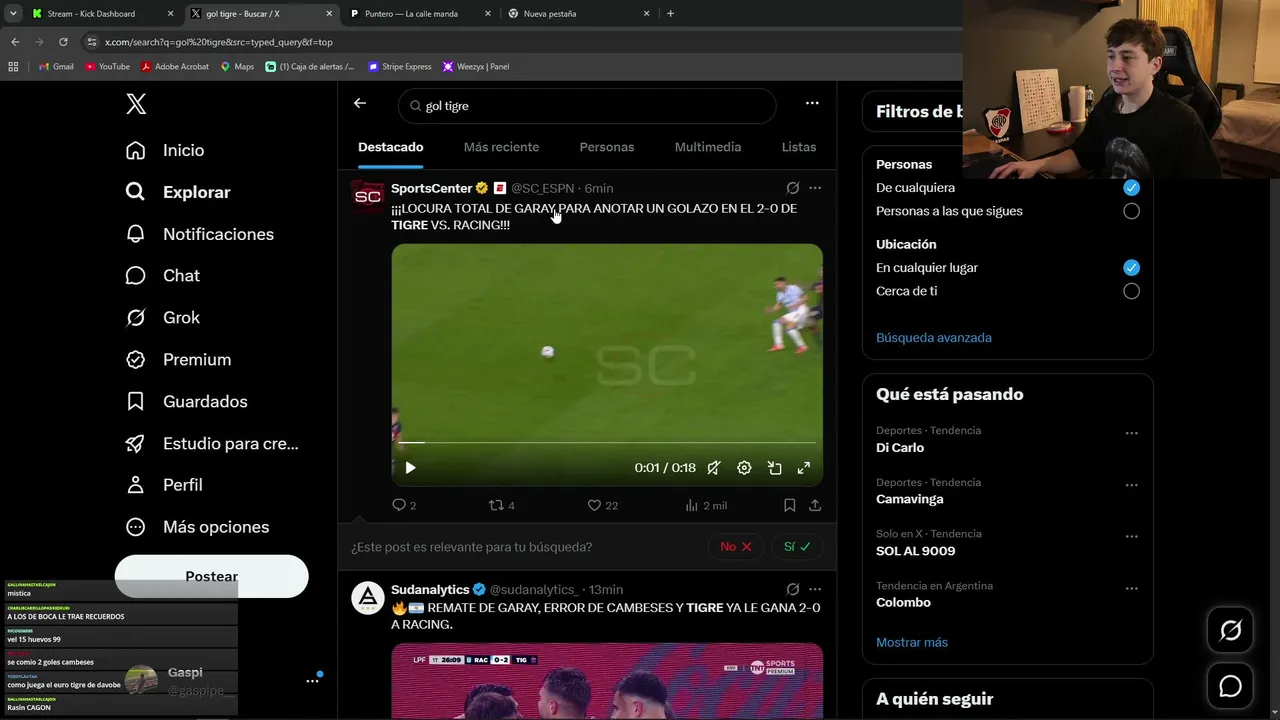Select 'Personas a las que sigues' option
The height and width of the screenshot is (720, 1280).
tap(1131, 211)
